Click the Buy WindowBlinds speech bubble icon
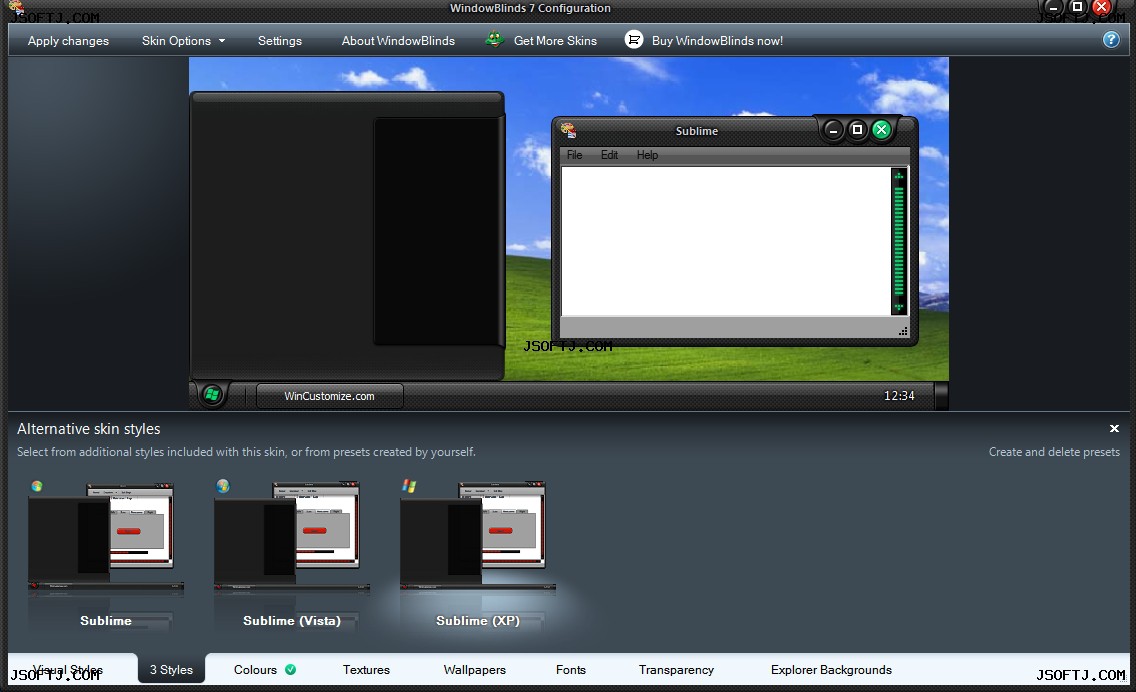The width and height of the screenshot is (1136, 692). pos(634,40)
